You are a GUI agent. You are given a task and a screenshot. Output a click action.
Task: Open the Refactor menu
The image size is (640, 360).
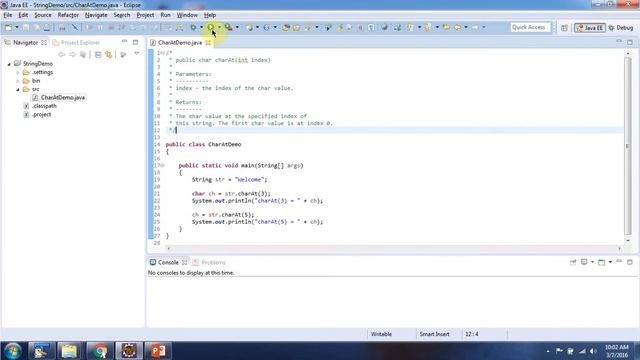[68, 15]
